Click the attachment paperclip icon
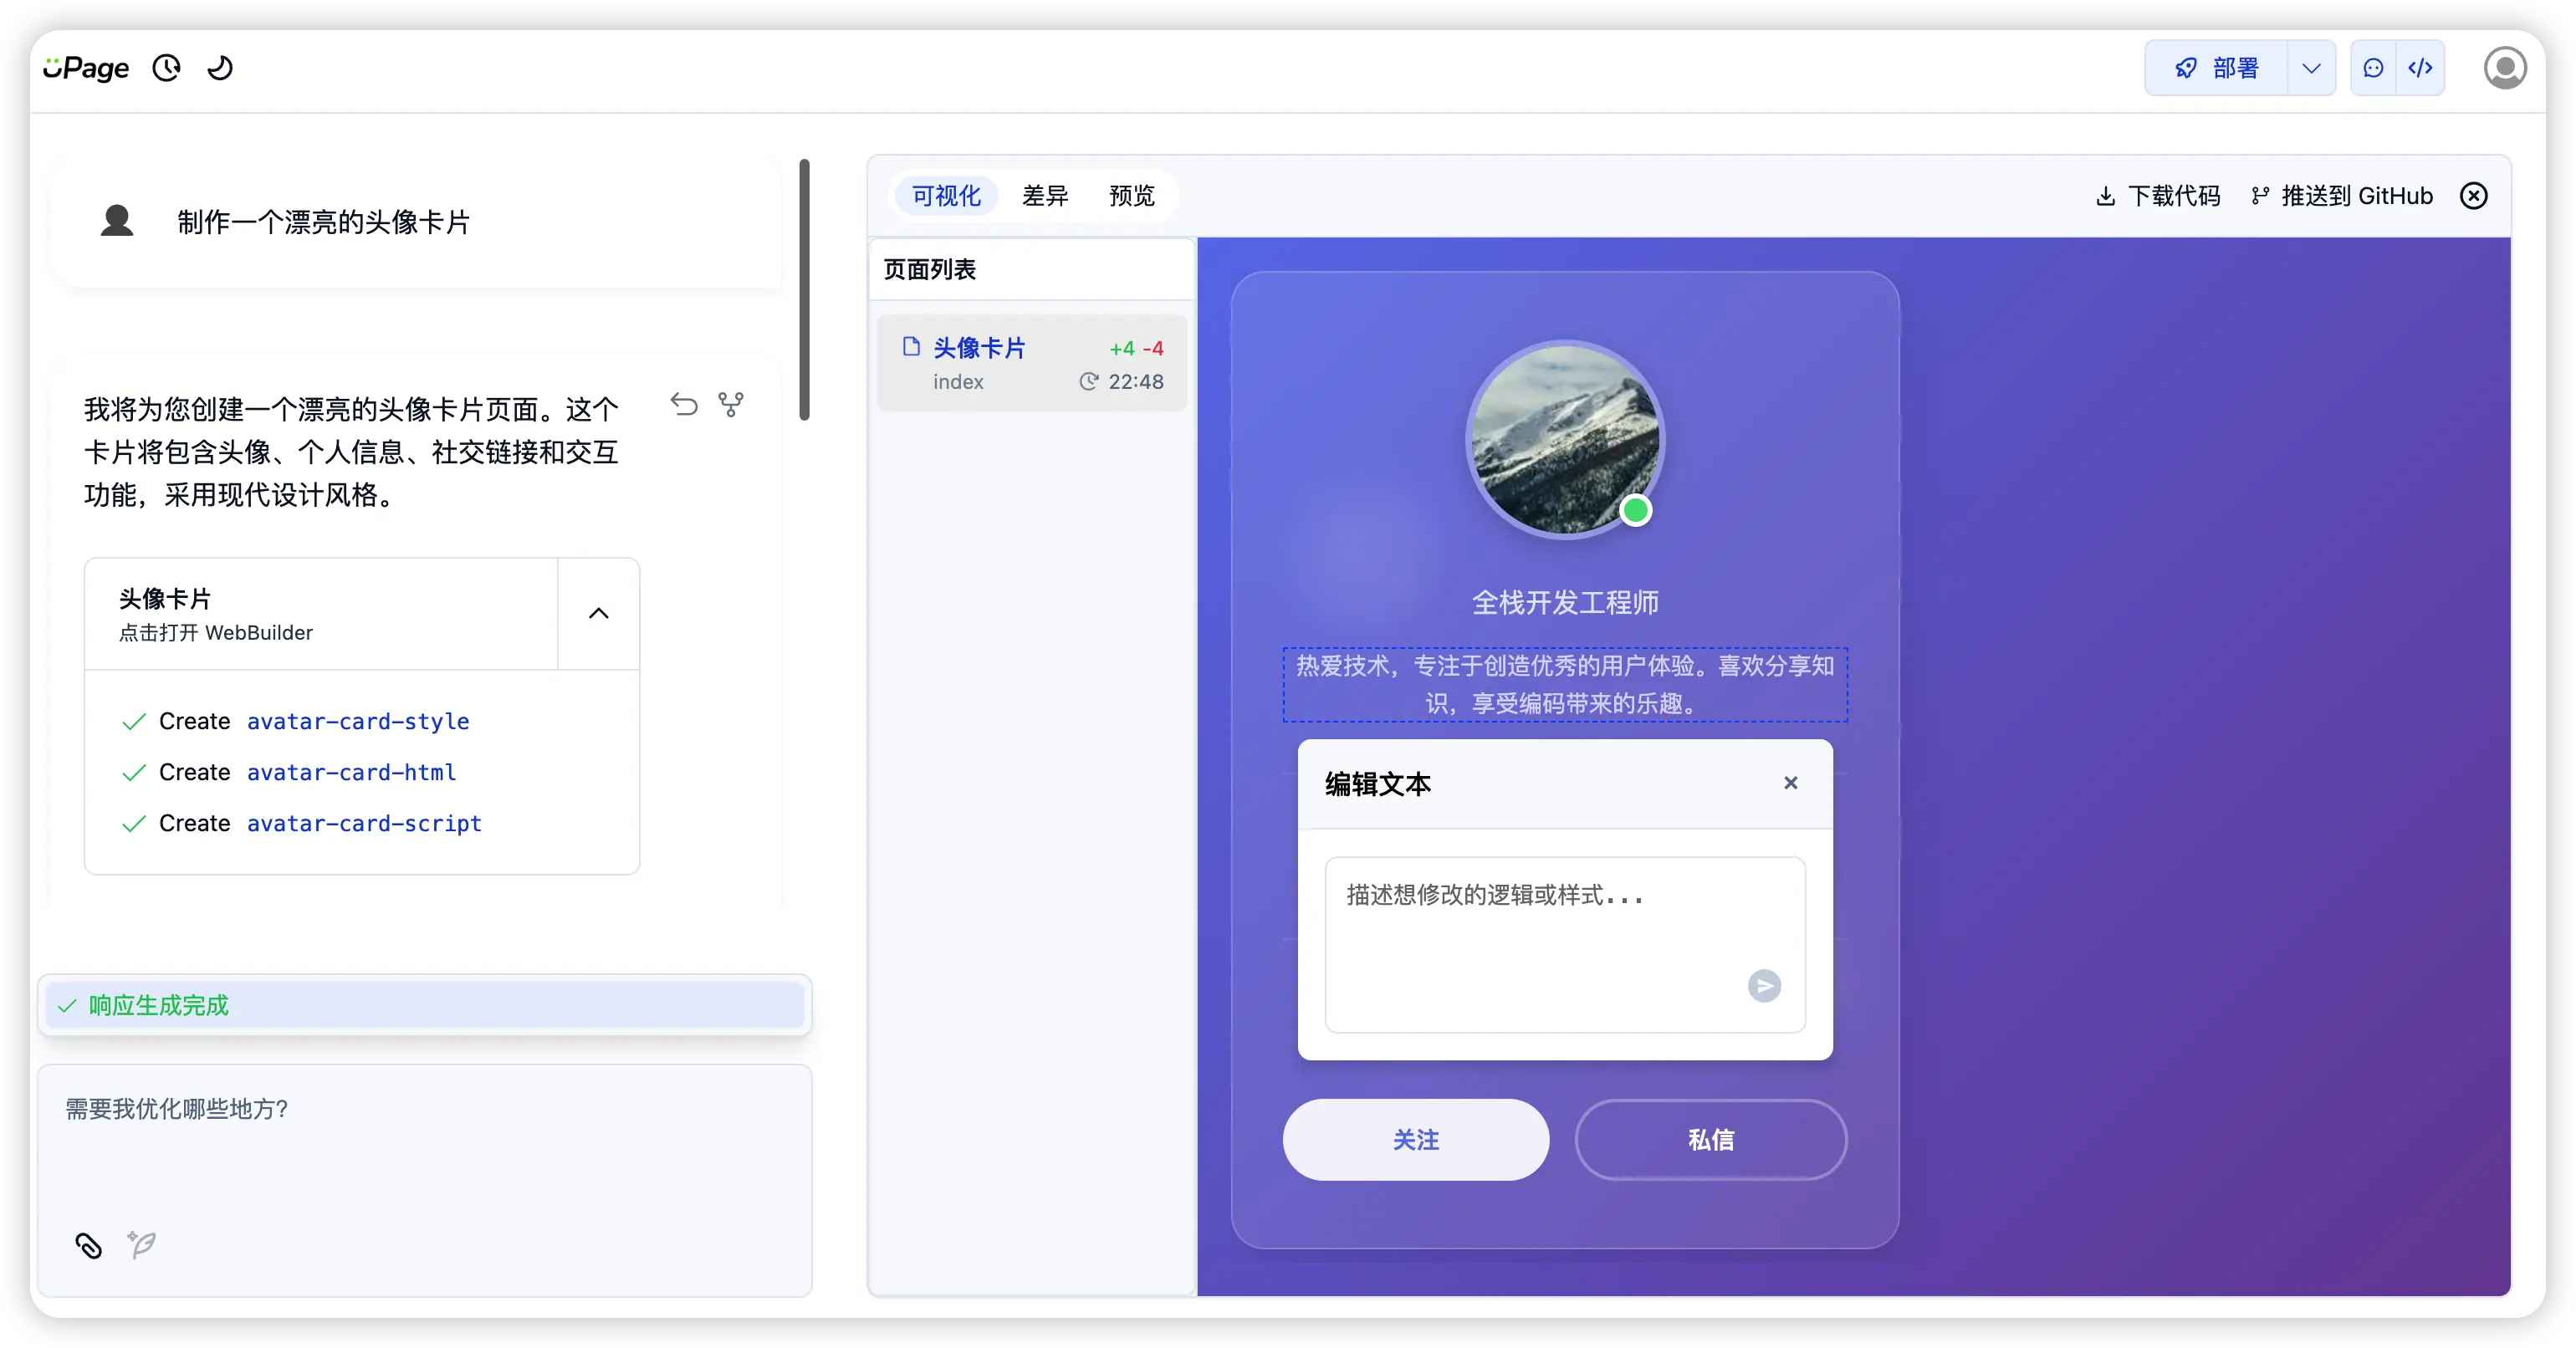 pyautogui.click(x=89, y=1245)
